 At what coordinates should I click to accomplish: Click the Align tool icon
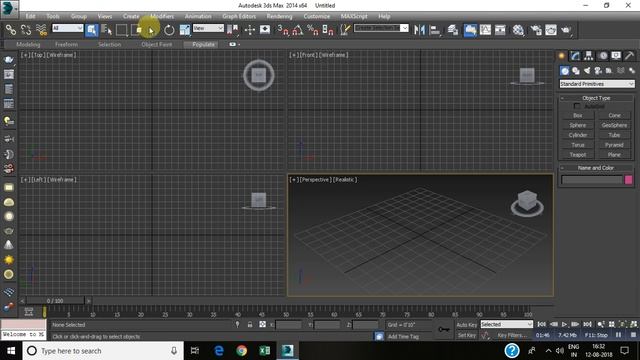pyautogui.click(x=435, y=30)
